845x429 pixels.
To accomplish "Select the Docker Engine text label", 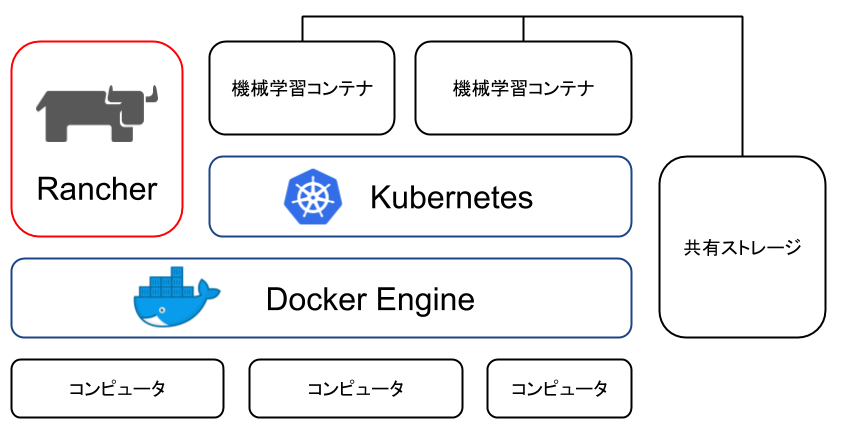I will [x=370, y=298].
